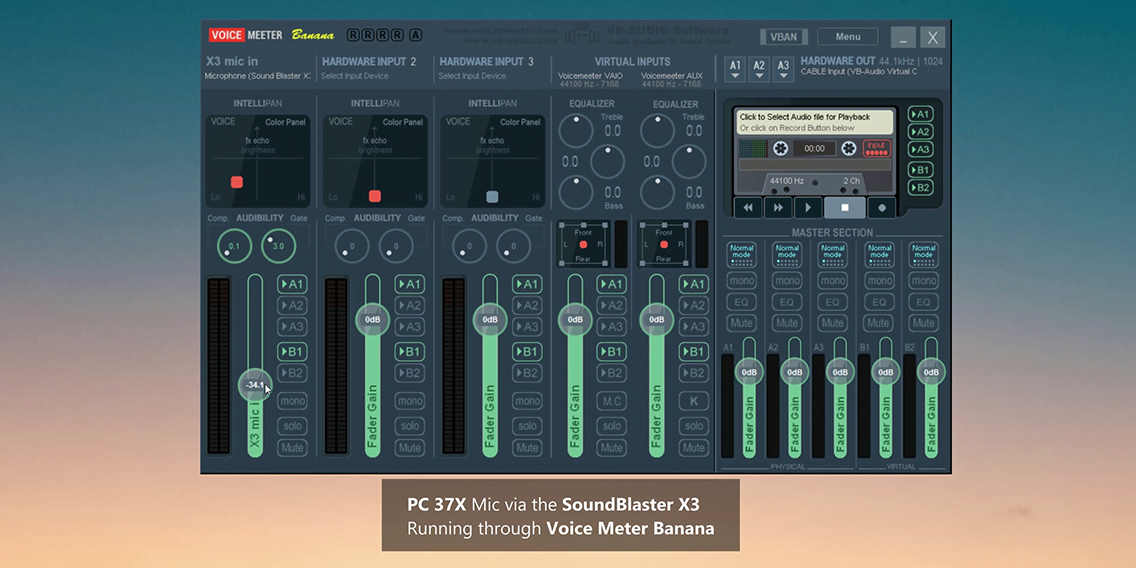The height and width of the screenshot is (568, 1136).
Task: Rewind the cassette recorder
Action: (748, 207)
